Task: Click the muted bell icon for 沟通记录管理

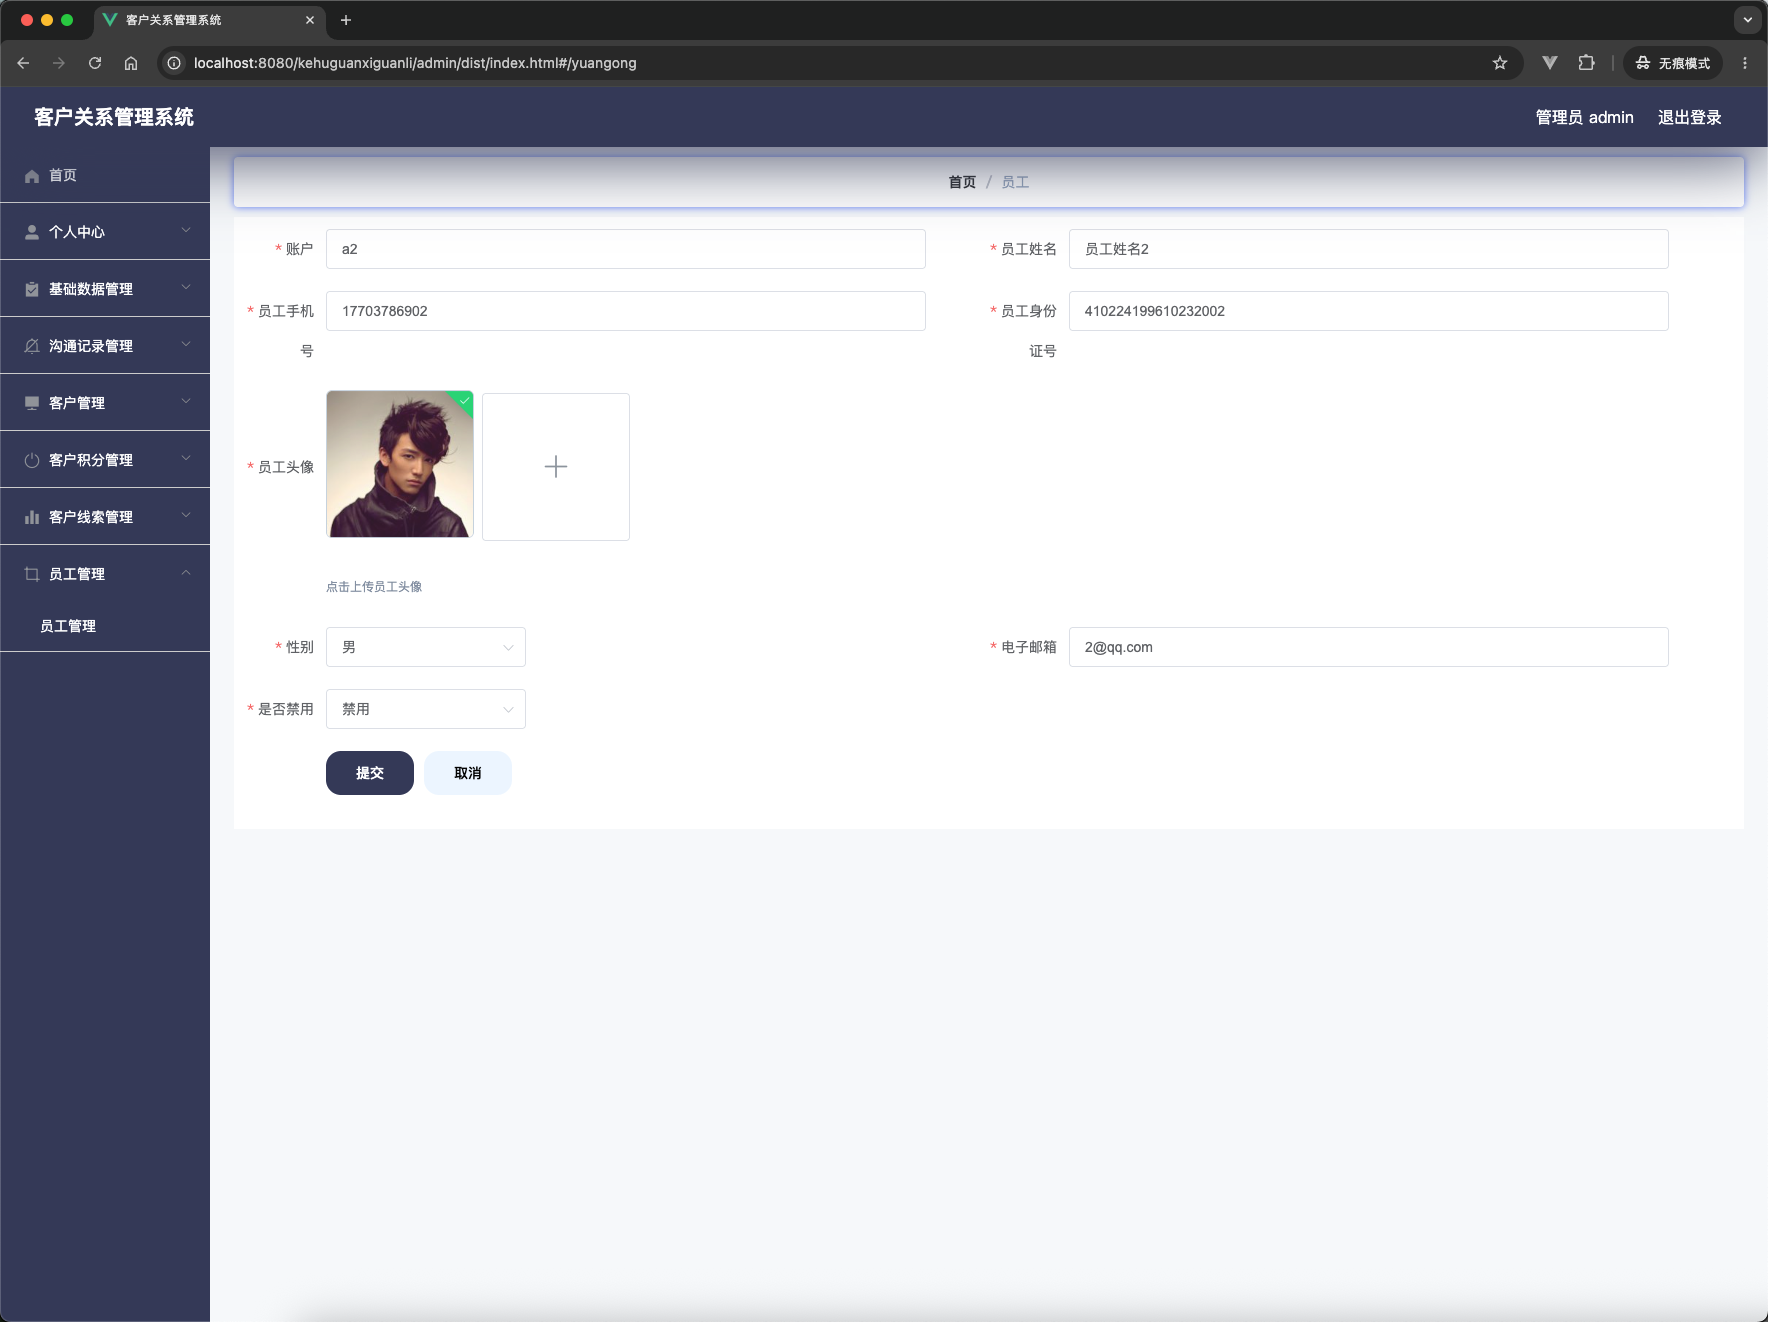Action: [32, 346]
